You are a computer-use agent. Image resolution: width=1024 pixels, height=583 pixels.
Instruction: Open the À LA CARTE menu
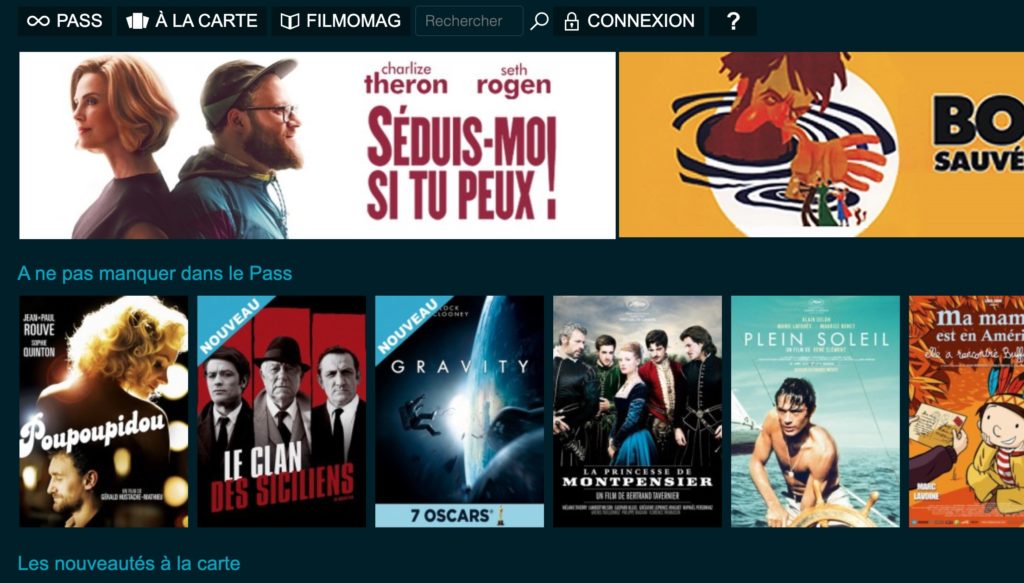click(191, 21)
